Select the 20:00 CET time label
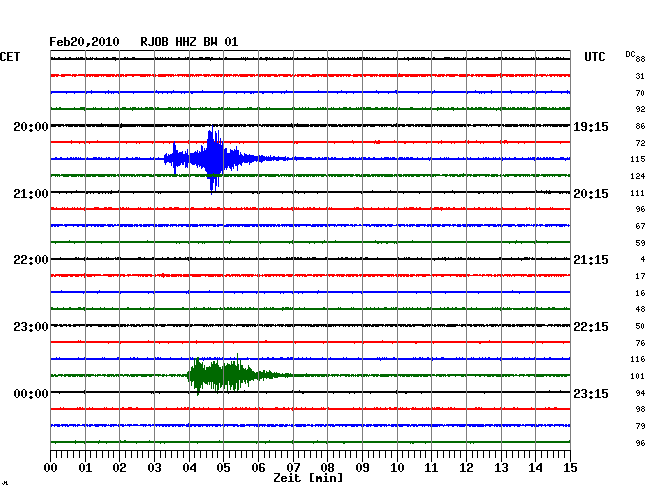The height and width of the screenshot is (494, 650). [31, 126]
